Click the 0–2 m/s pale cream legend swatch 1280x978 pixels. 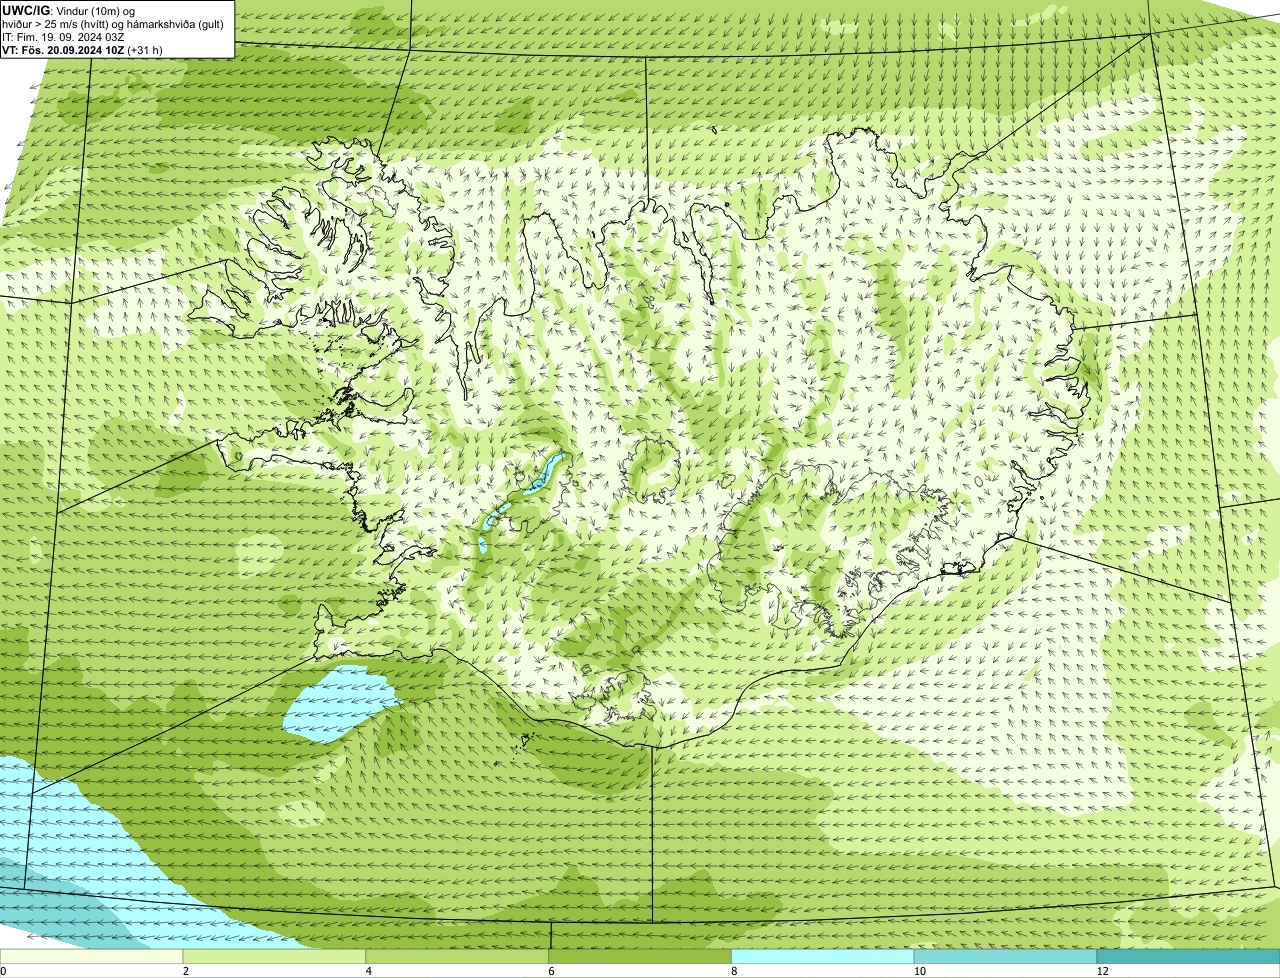click(x=91, y=957)
